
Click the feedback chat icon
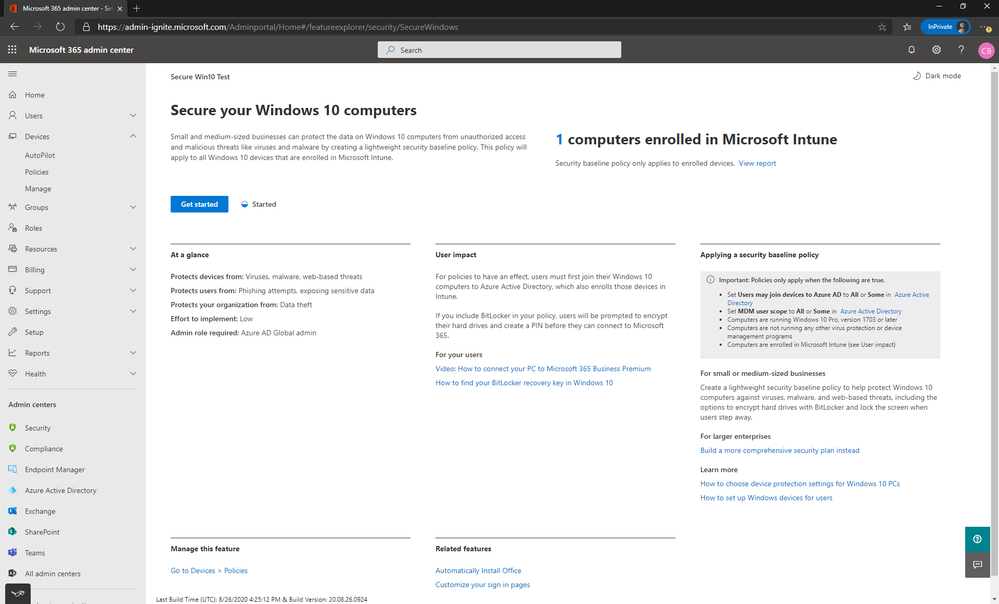click(x=977, y=564)
